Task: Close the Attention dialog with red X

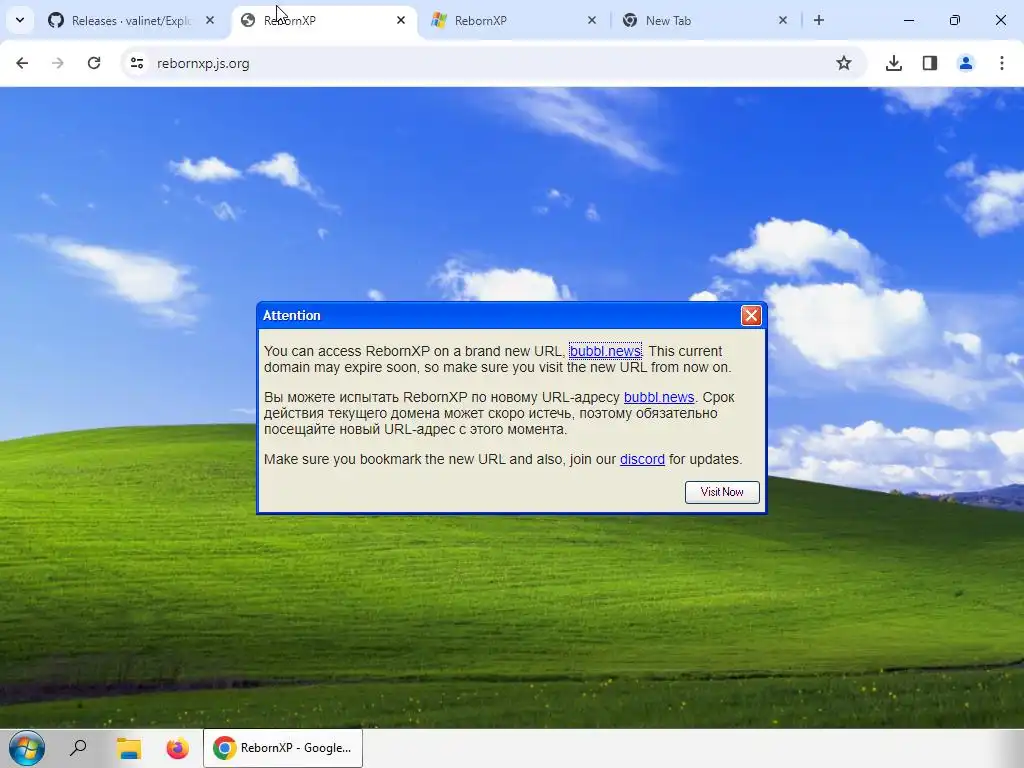Action: tap(751, 315)
